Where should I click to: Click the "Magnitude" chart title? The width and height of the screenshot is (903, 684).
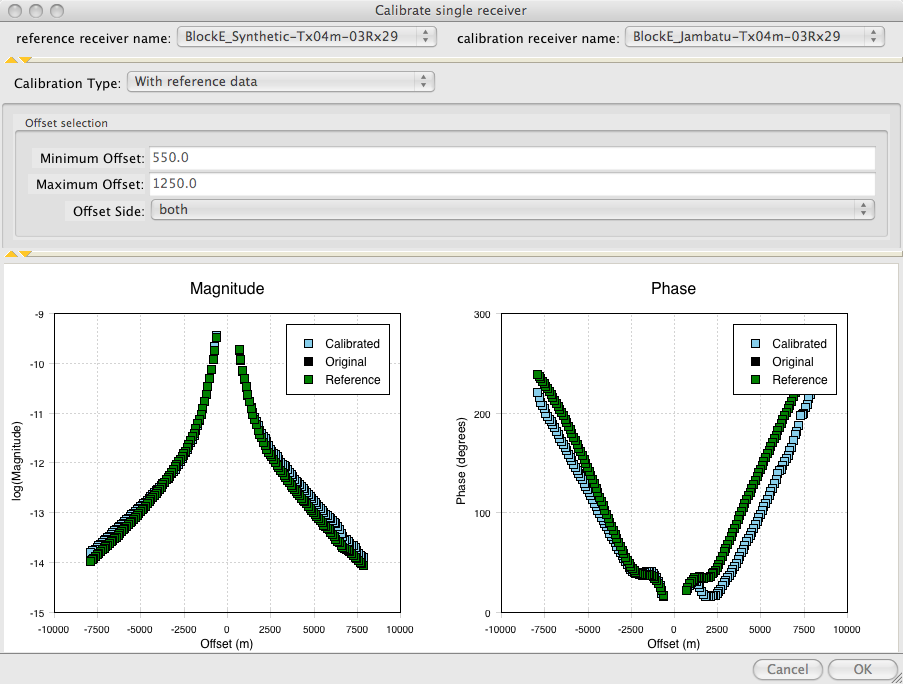click(x=227, y=288)
